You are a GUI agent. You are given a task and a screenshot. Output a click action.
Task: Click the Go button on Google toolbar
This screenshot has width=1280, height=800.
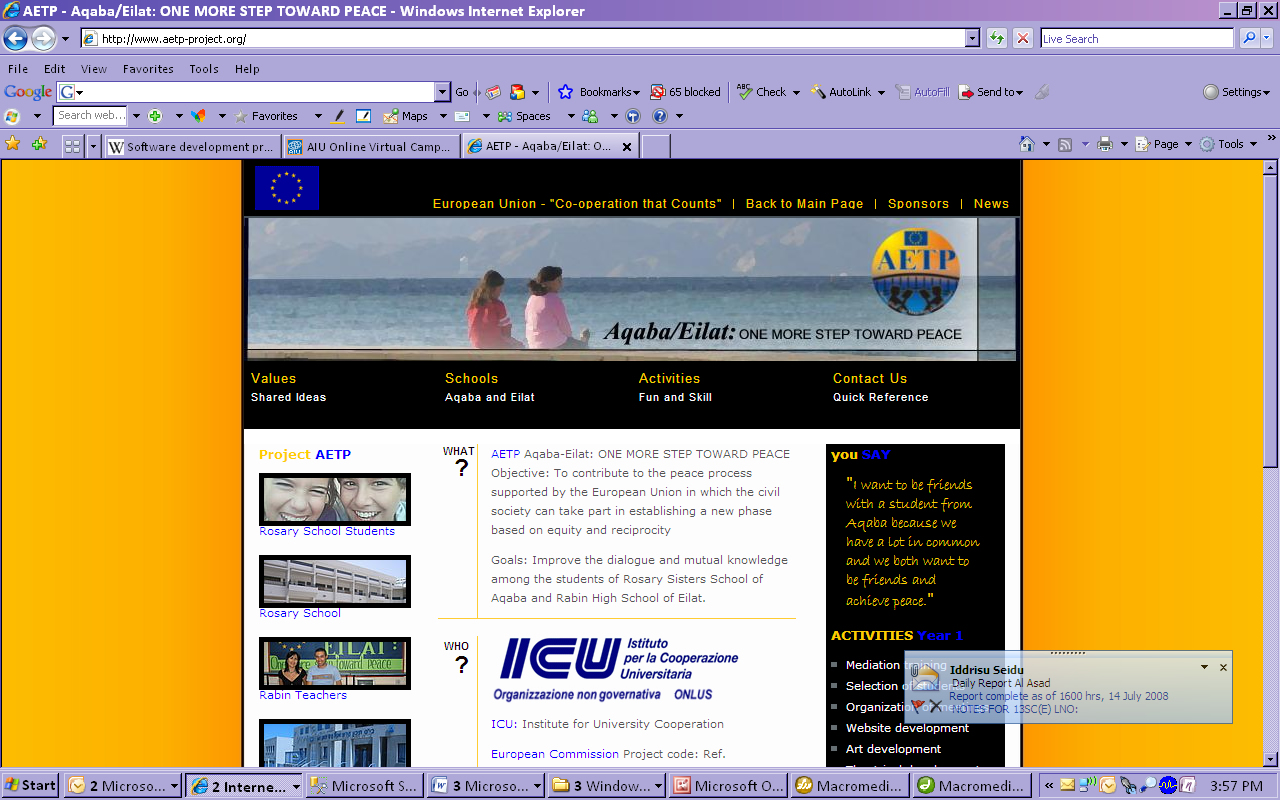(x=462, y=92)
